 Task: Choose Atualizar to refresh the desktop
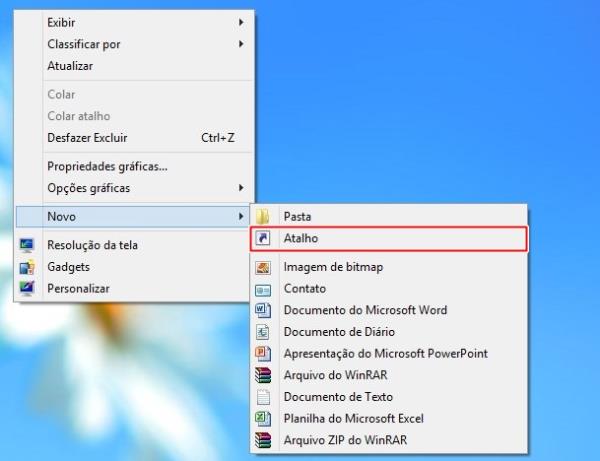[x=134, y=66]
